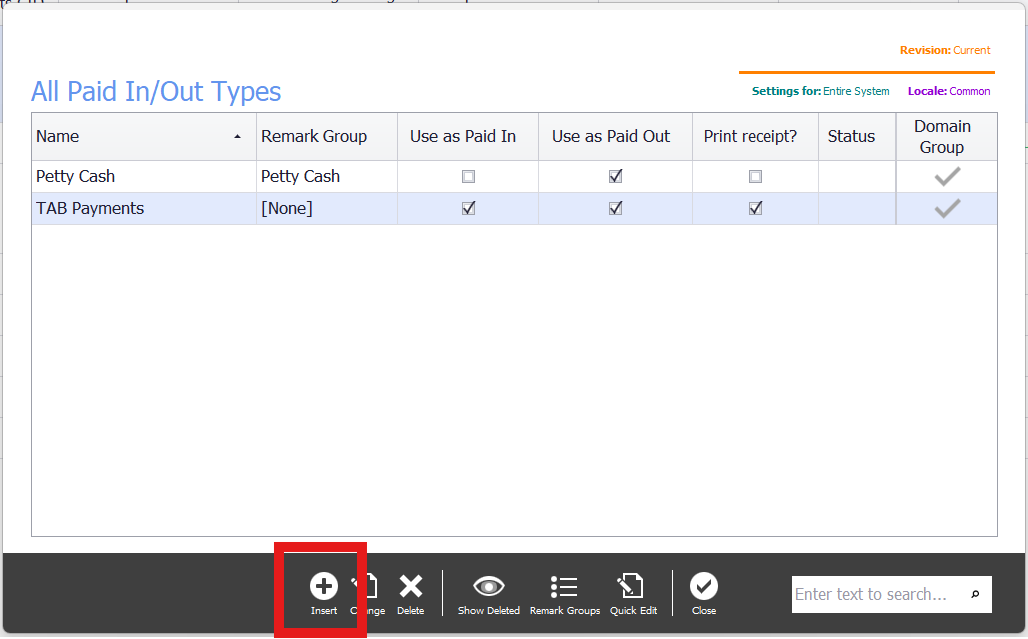Click the Locale: Common label
The image size is (1028, 639).
coord(949,91)
